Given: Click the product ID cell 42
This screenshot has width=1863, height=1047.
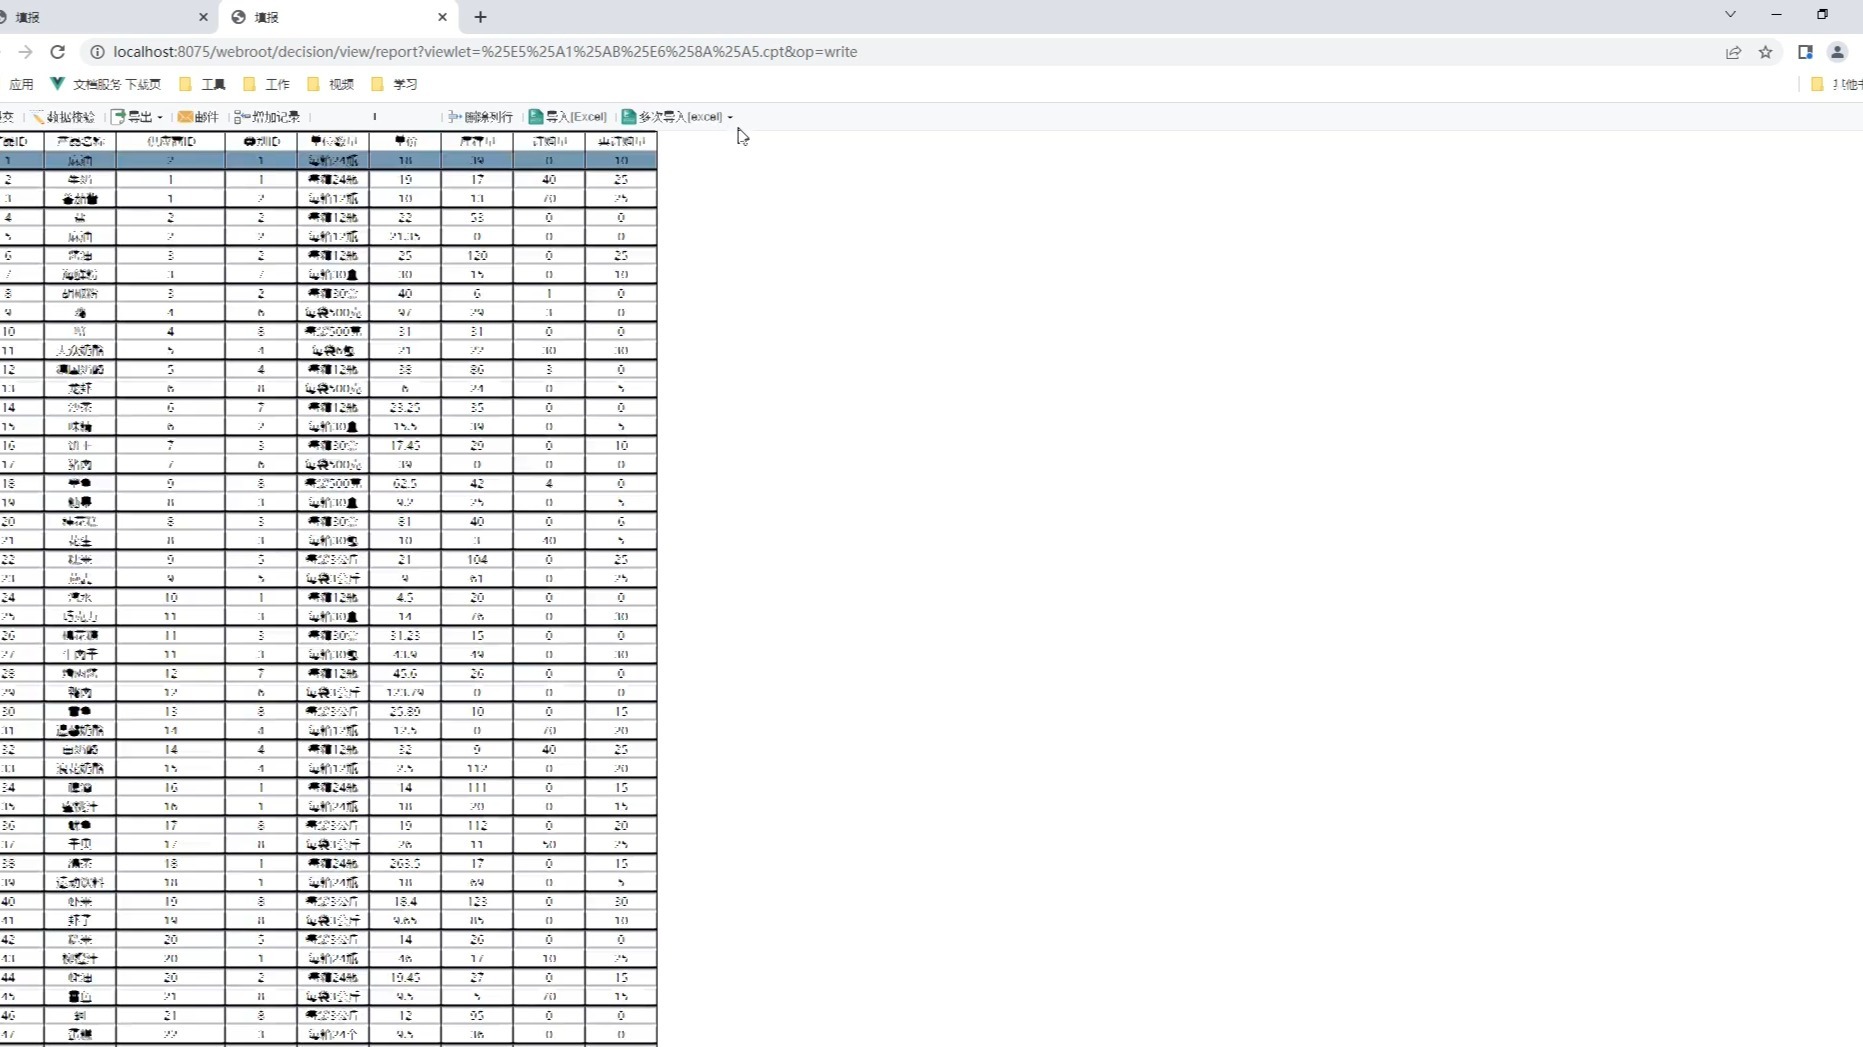Looking at the screenshot, I should pos(21,940).
